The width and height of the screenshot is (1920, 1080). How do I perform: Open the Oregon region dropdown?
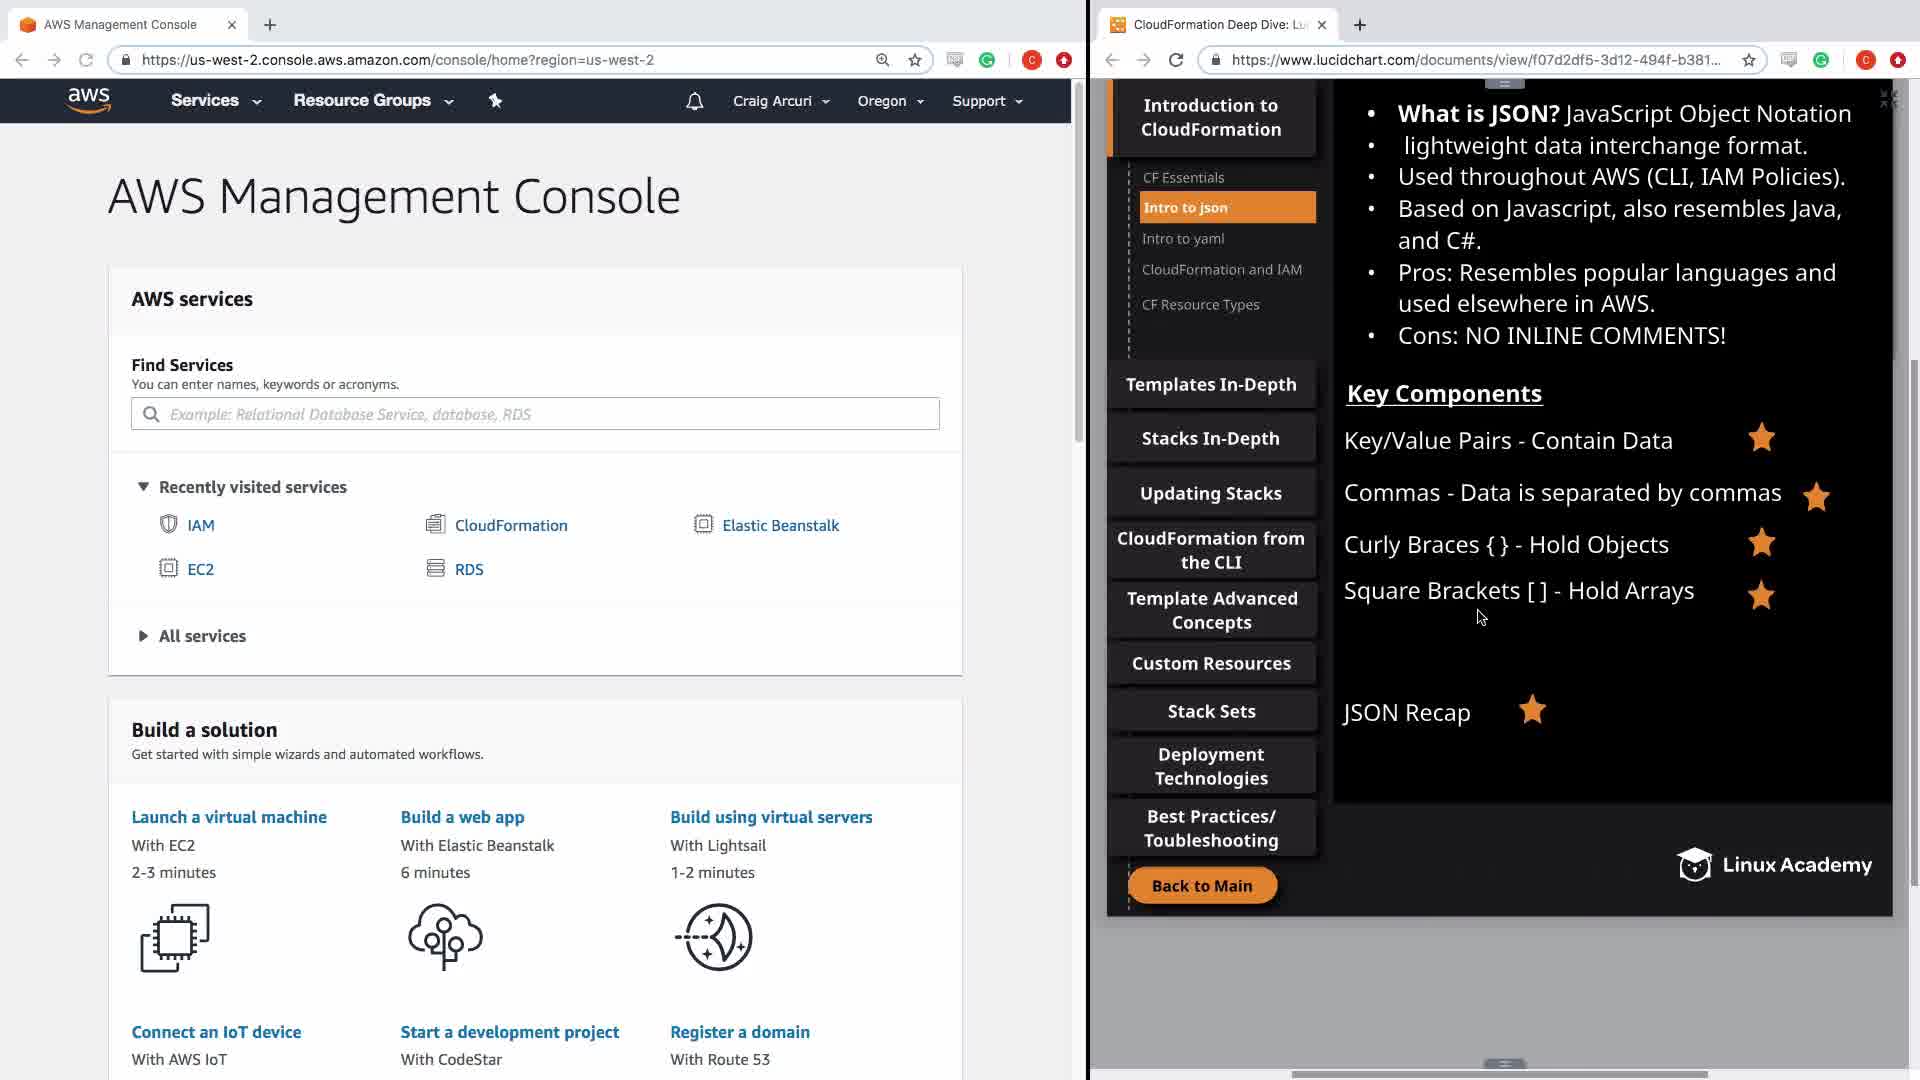pos(890,101)
